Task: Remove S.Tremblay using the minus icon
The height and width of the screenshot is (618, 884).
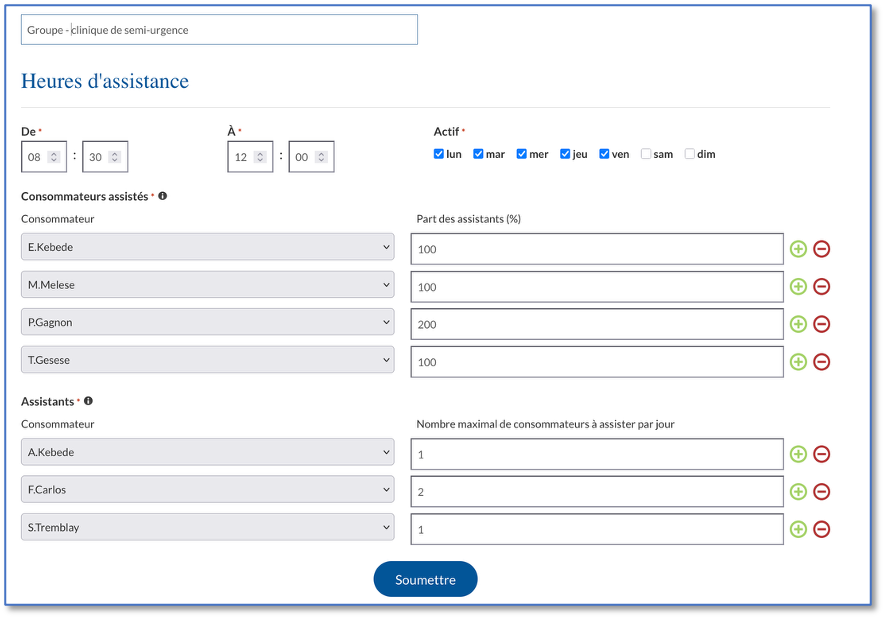Action: coord(822,529)
